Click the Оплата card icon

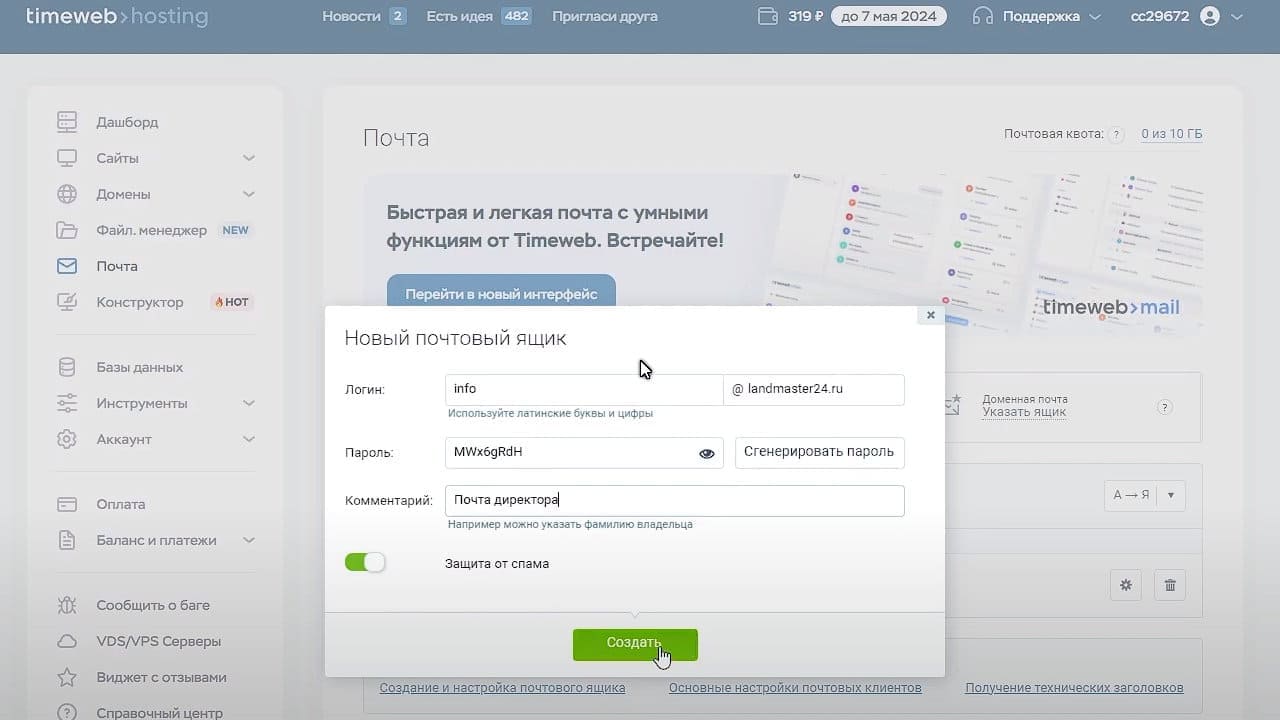67,504
